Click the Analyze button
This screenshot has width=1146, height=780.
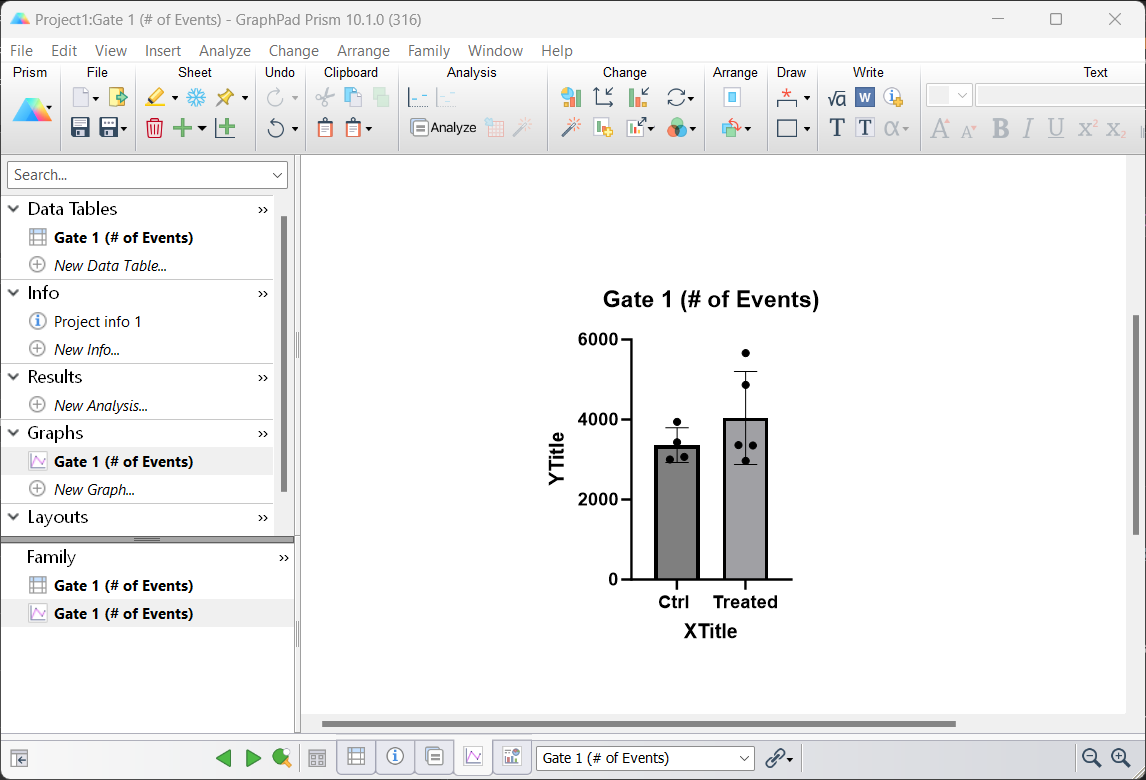pos(444,127)
